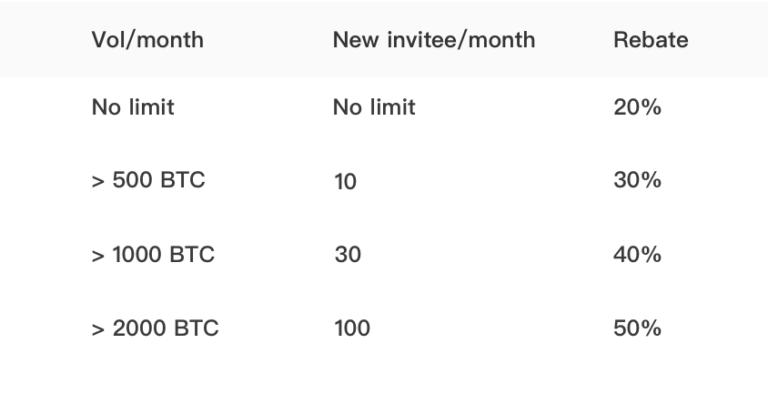This screenshot has height=404, width=768.
Task: Click the 10 new invitees cell
Action: (x=345, y=182)
